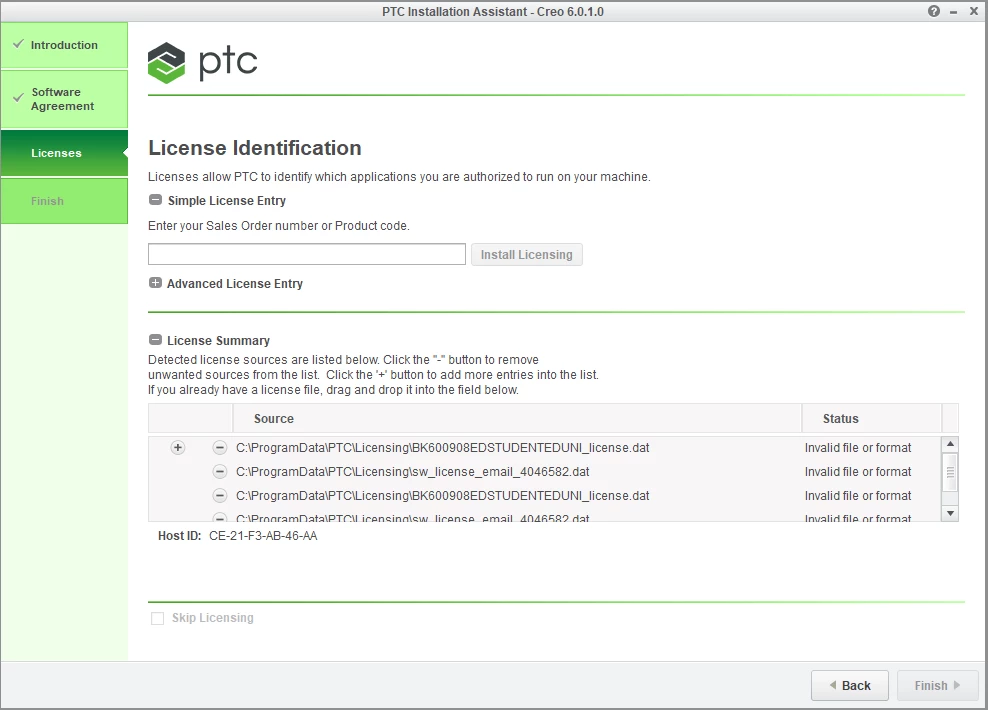Click the add source plus icon
The image size is (988, 710).
[177, 447]
